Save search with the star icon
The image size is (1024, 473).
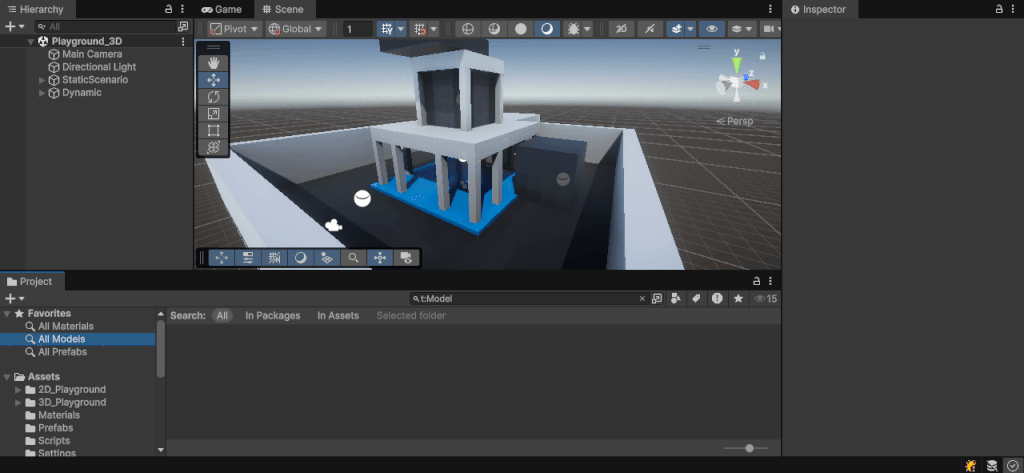[739, 299]
